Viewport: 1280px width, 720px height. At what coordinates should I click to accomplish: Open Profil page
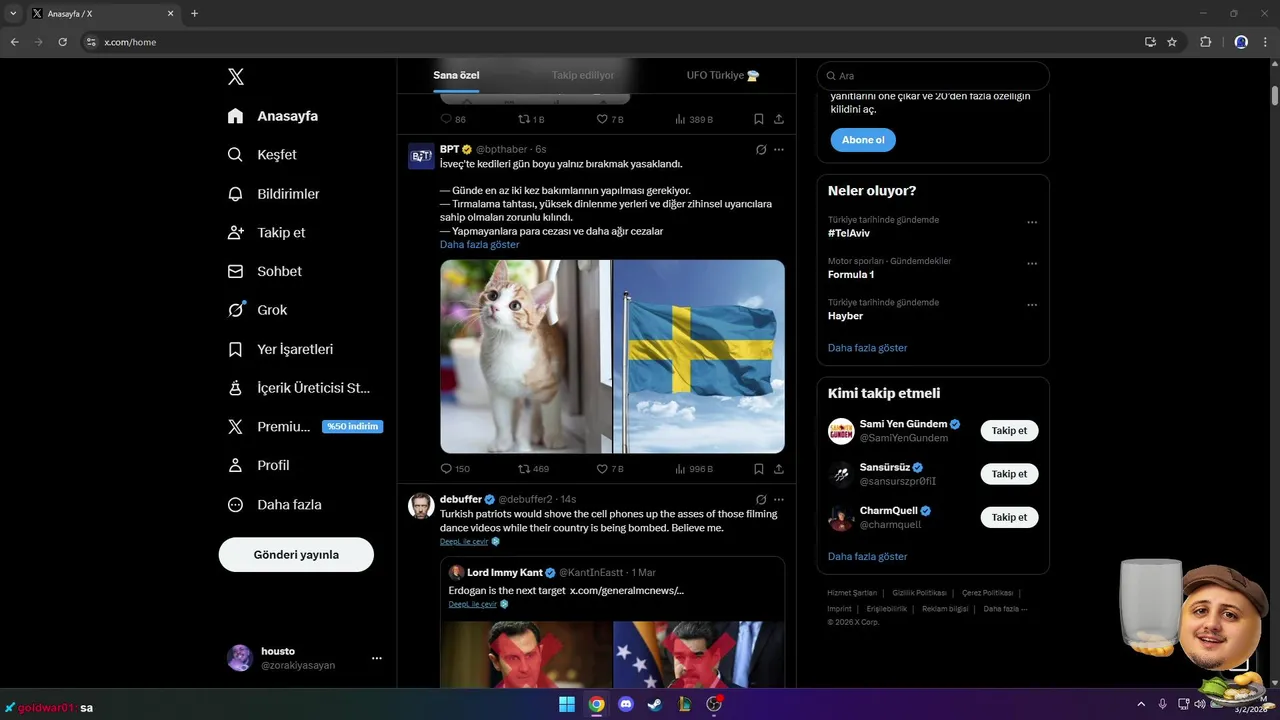[x=258, y=465]
